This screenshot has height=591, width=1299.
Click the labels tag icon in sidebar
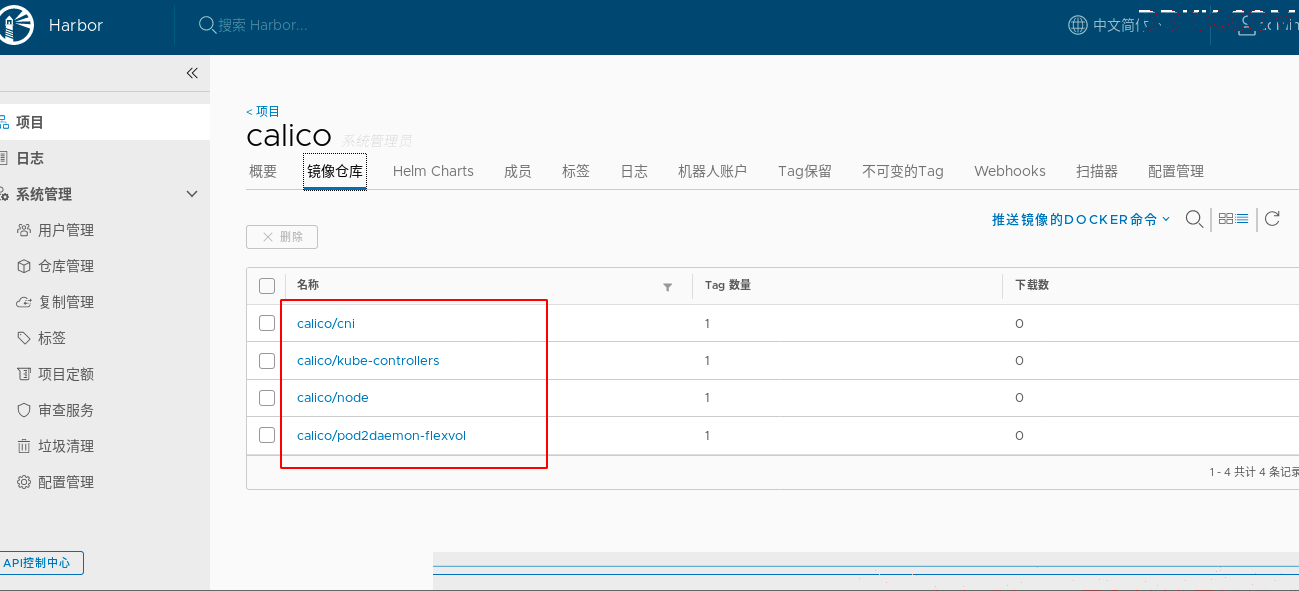click(x=25, y=338)
